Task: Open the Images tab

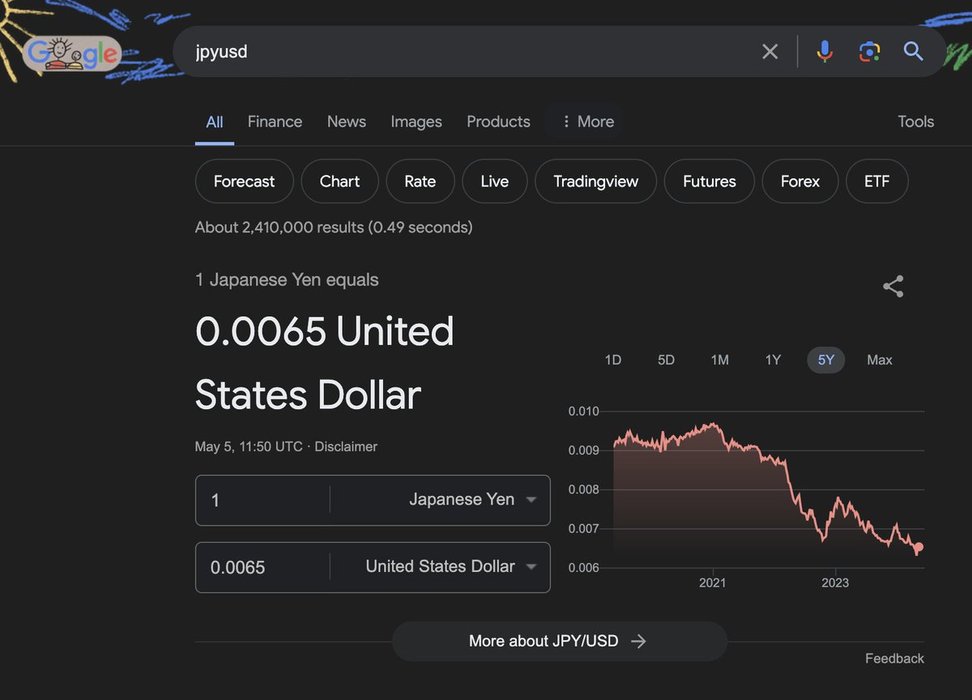Action: pos(416,122)
